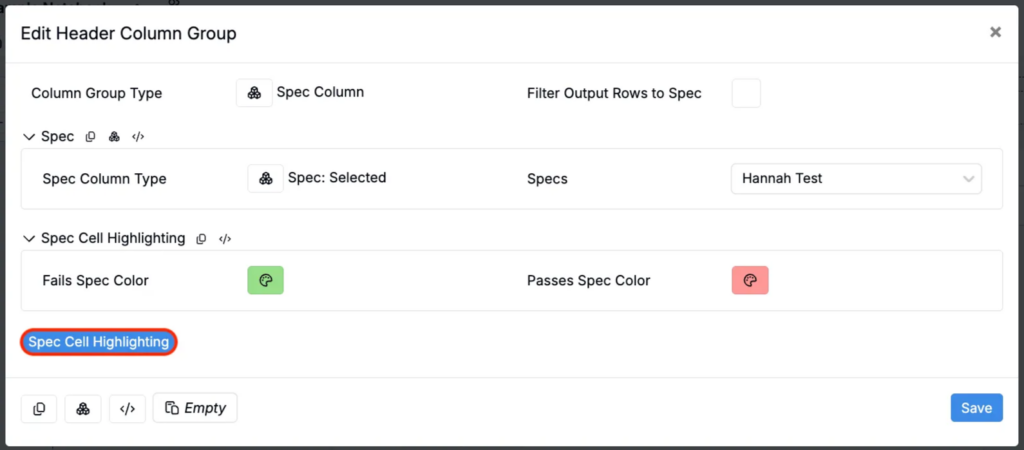Collapse the Spec Cell Highlighting section chevron
The height and width of the screenshot is (450, 1024).
pos(29,238)
